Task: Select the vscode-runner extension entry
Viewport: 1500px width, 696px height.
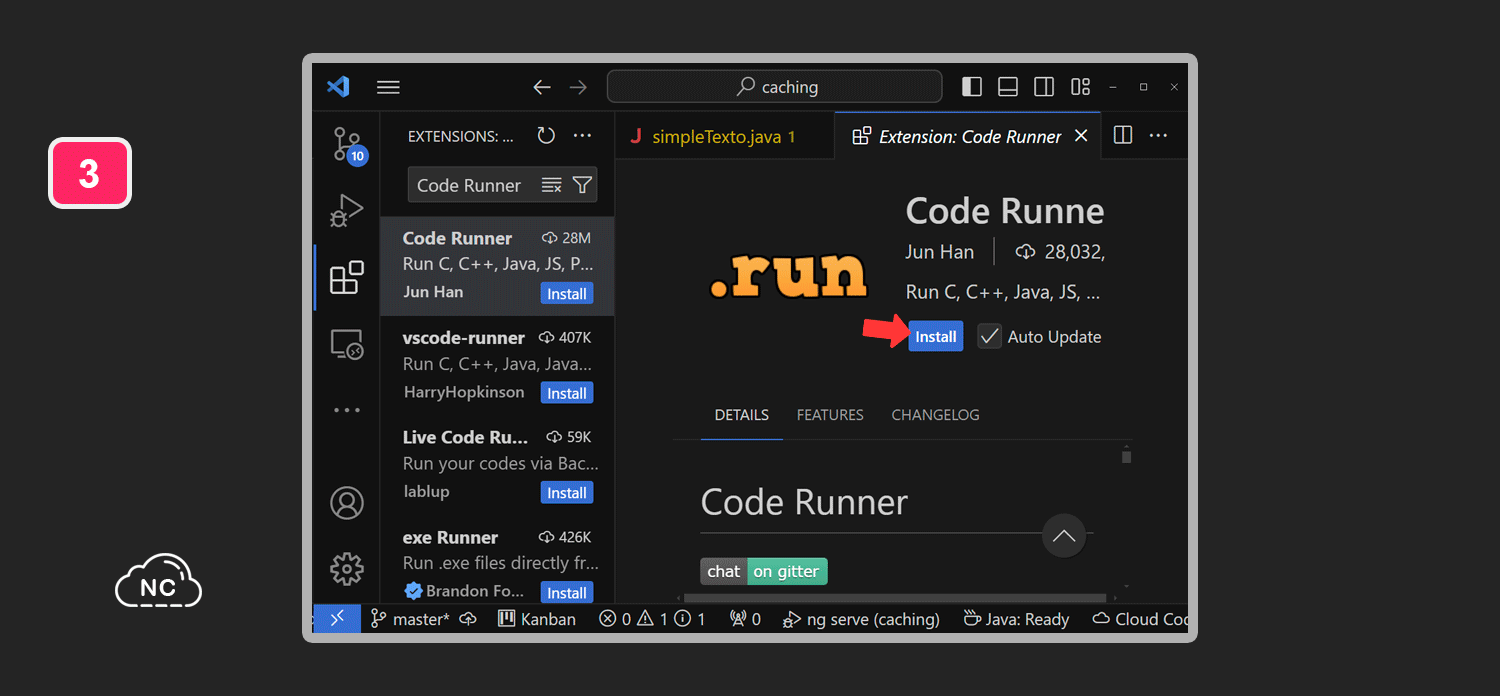Action: (497, 366)
